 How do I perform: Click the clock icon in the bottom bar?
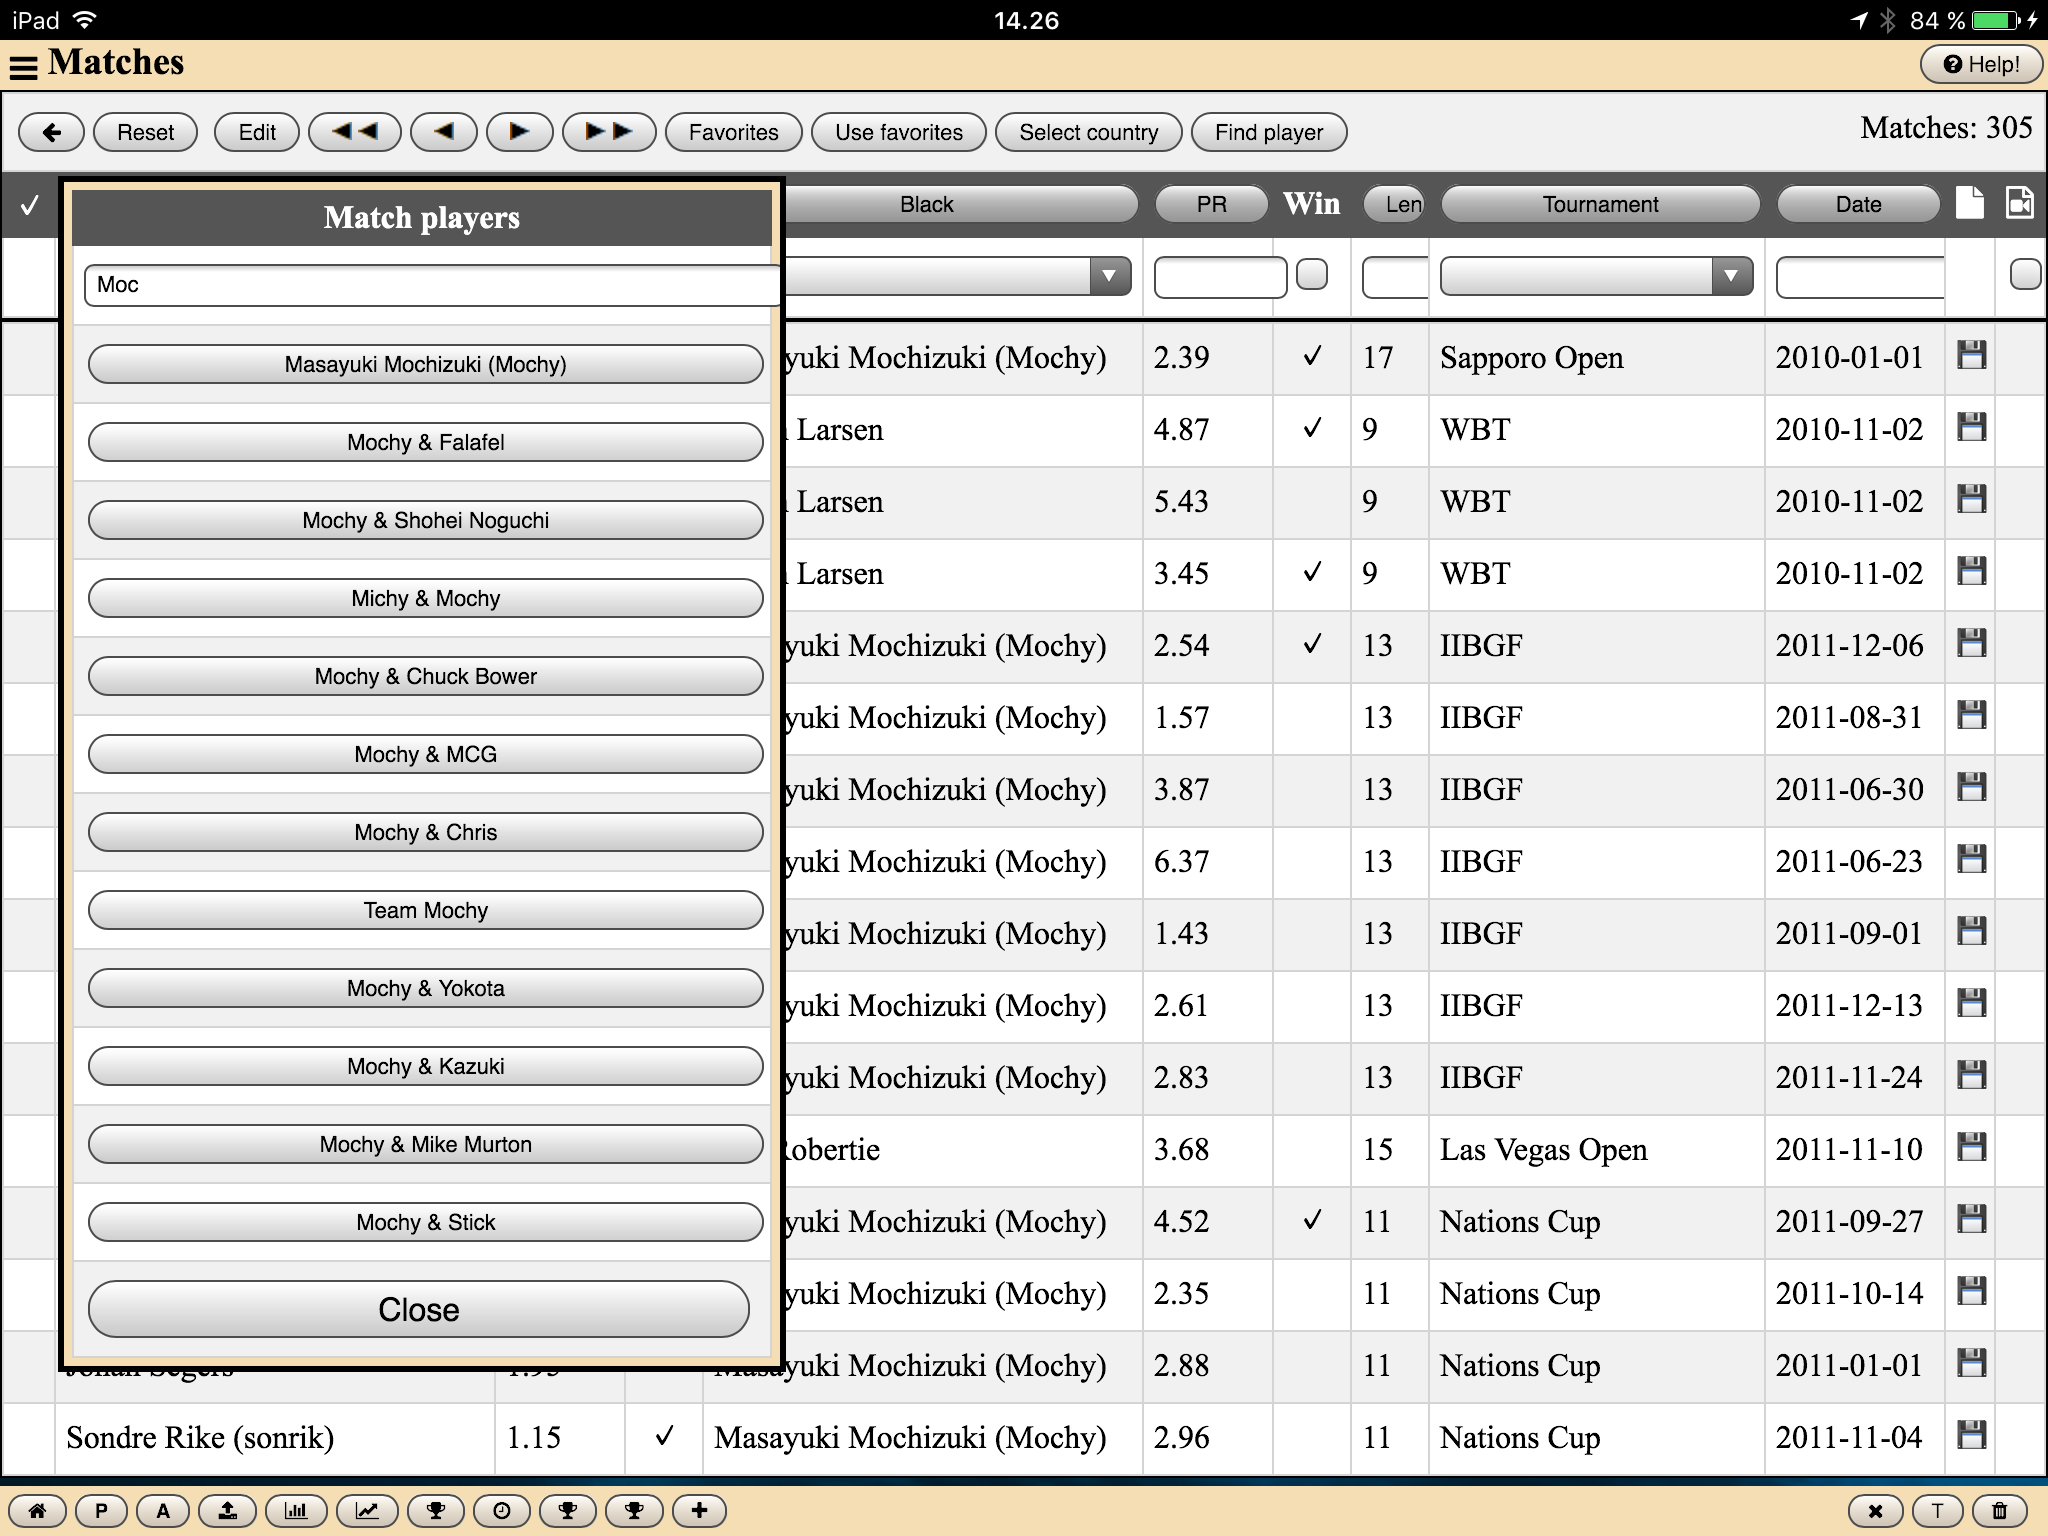click(502, 1511)
